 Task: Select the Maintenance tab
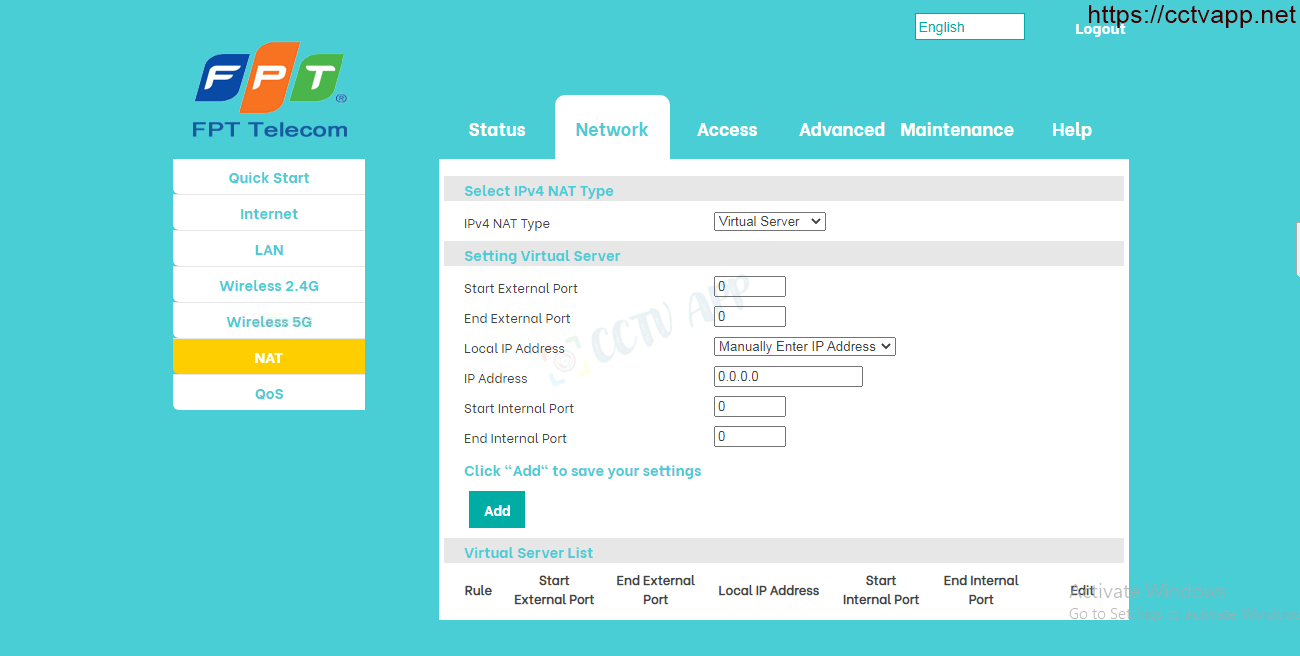pos(956,130)
